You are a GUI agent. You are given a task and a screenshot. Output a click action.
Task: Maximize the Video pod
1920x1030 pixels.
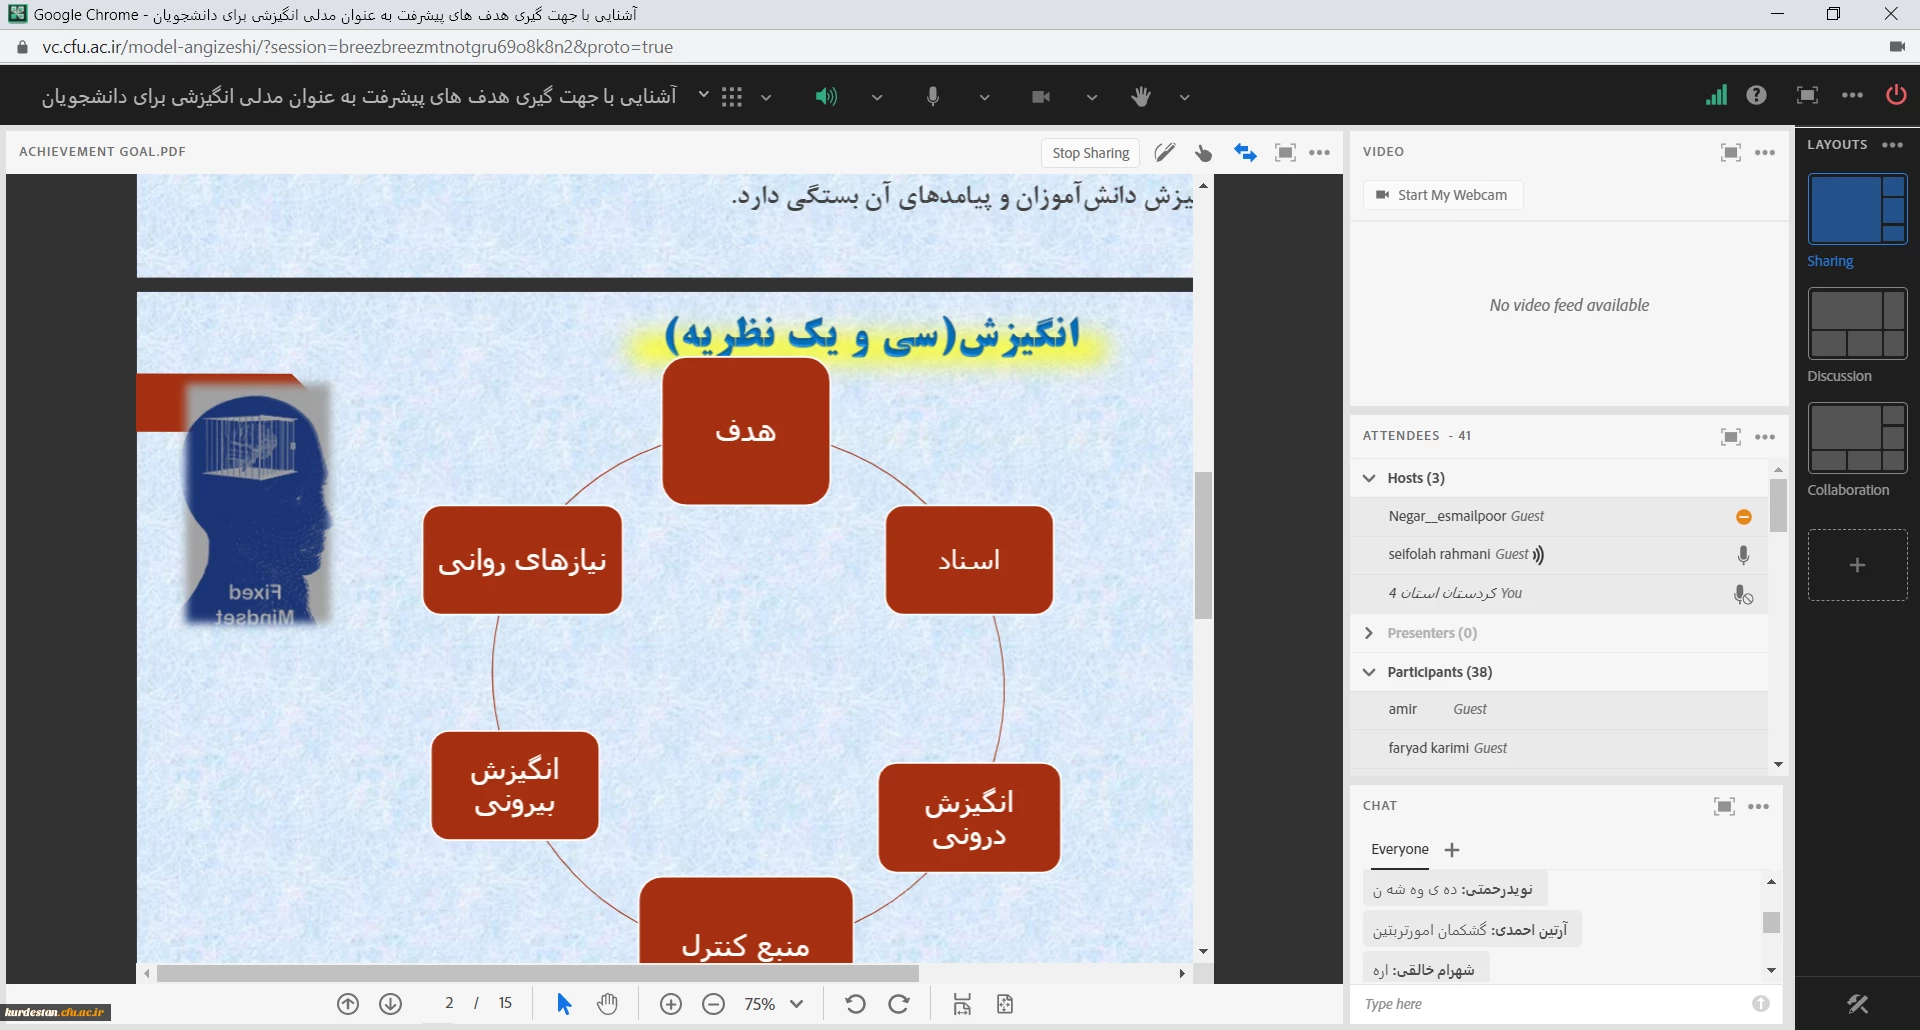1730,153
